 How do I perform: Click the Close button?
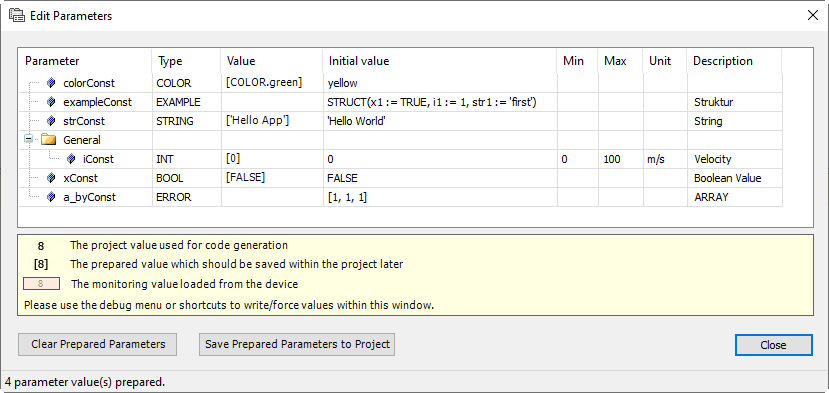(x=773, y=345)
